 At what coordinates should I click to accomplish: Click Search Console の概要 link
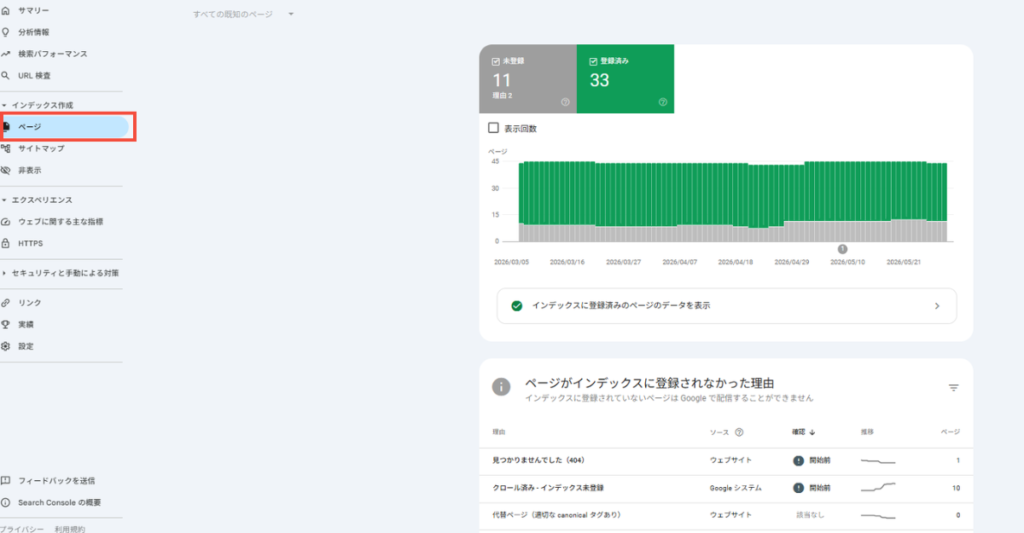pyautogui.click(x=59, y=502)
